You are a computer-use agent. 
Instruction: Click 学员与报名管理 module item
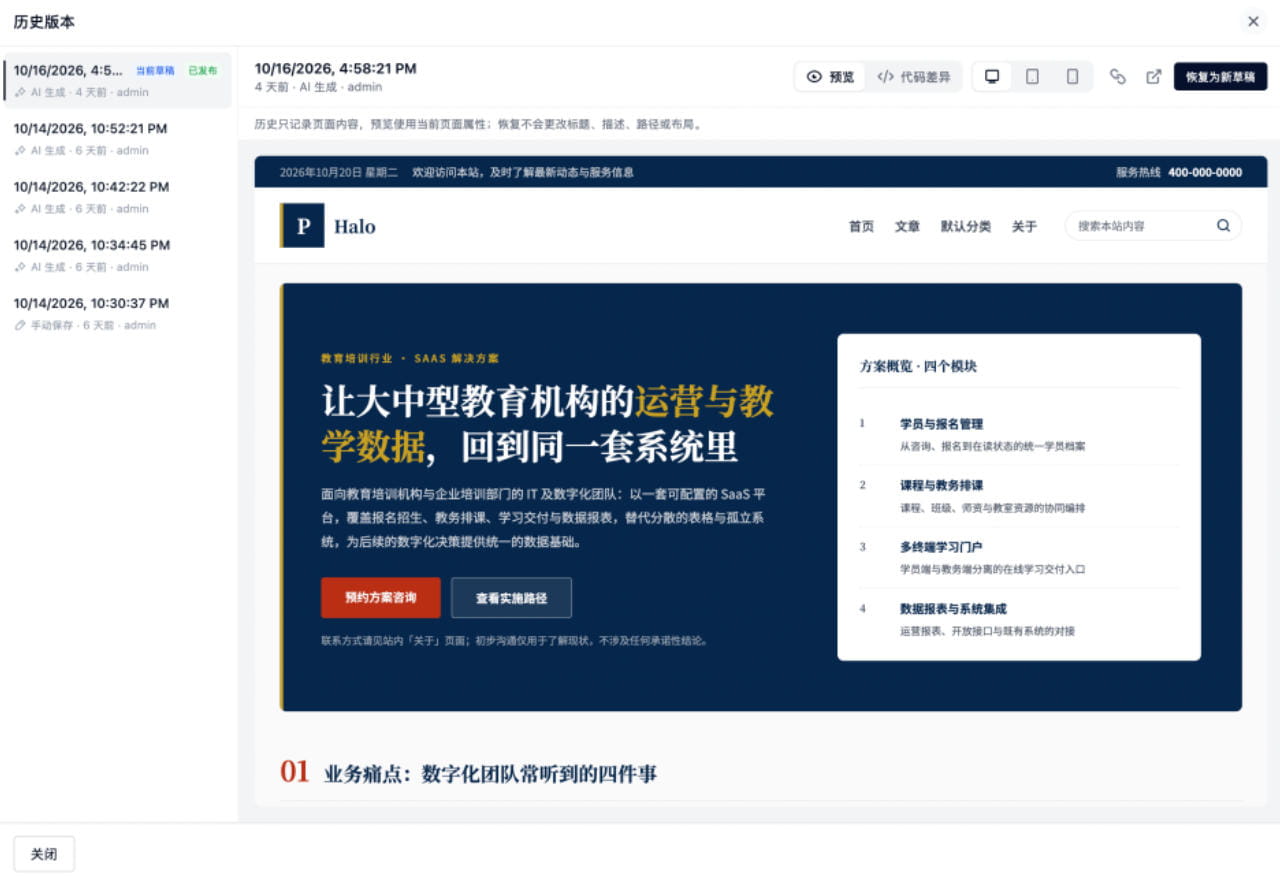(x=1018, y=434)
